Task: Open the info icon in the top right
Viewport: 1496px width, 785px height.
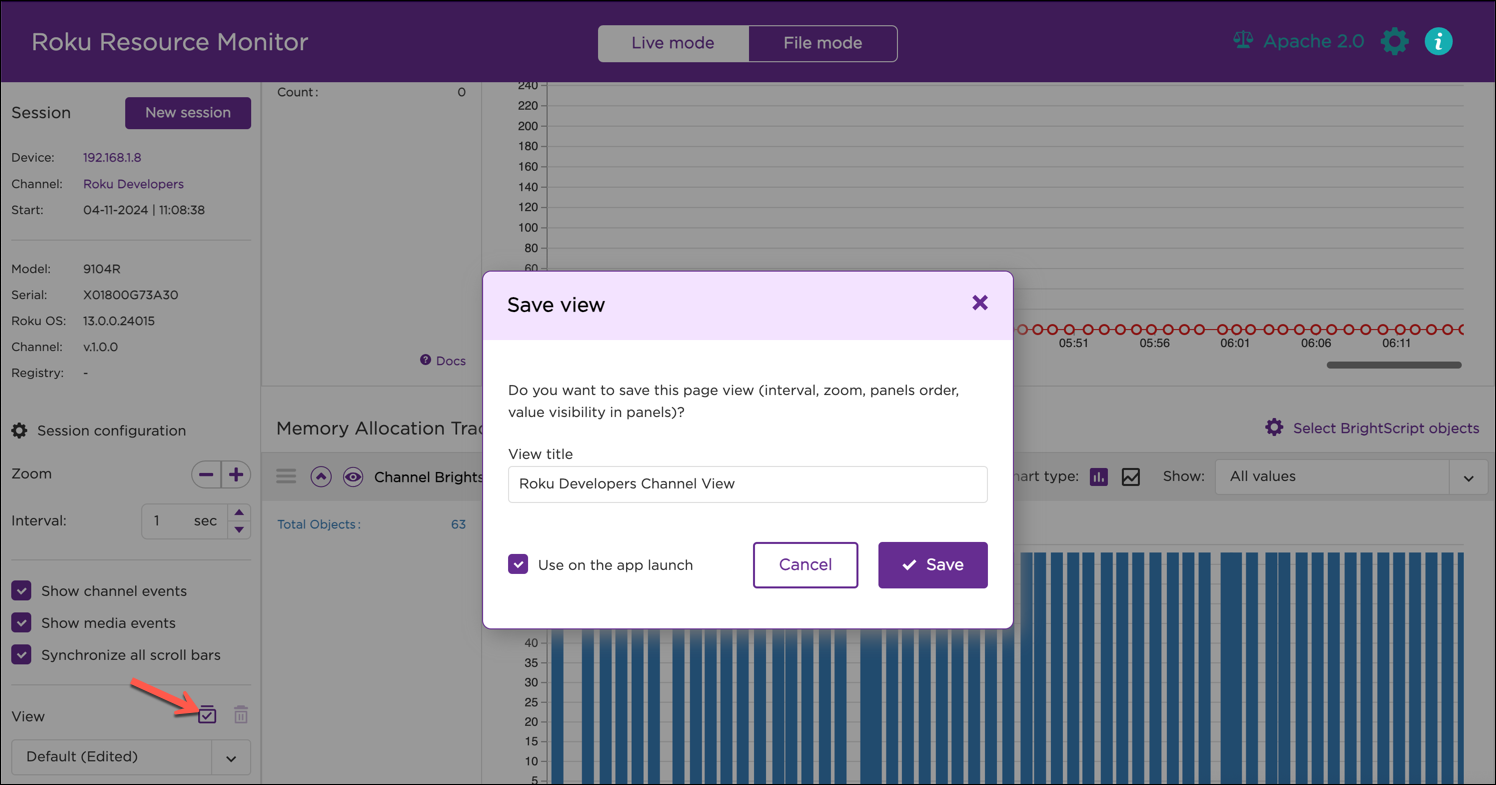Action: click(x=1438, y=41)
